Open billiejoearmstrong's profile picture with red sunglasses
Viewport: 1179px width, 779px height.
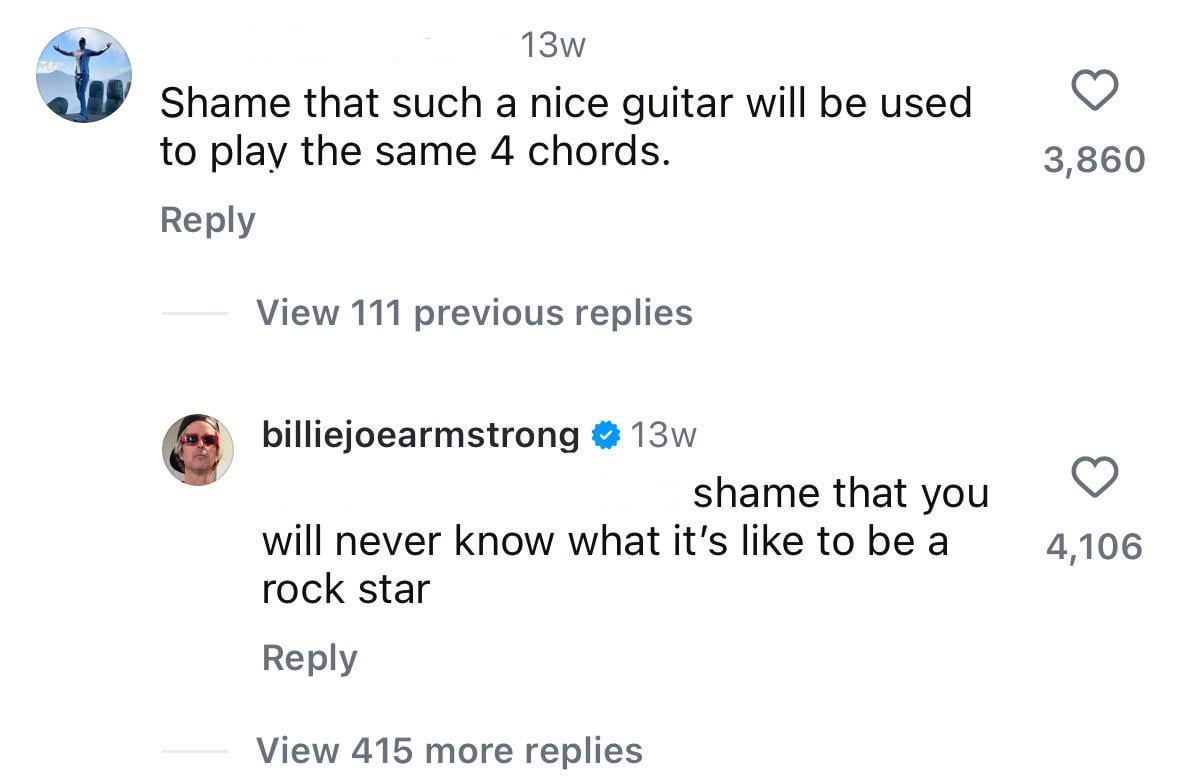coord(198,449)
